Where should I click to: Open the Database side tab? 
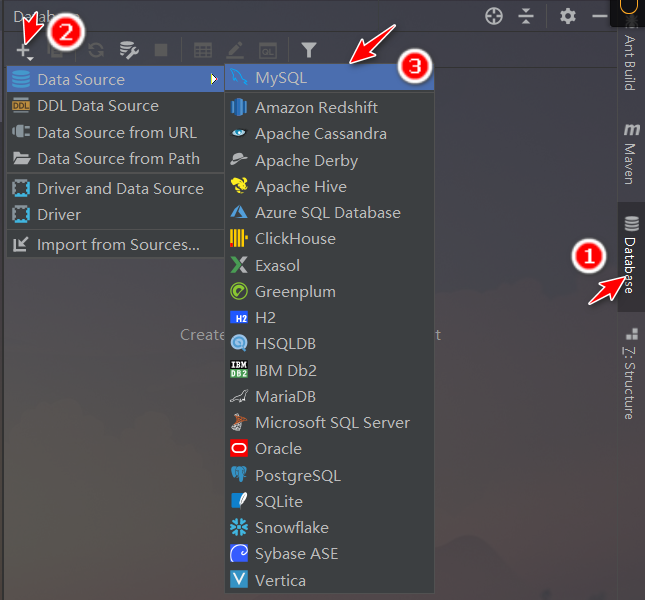click(631, 257)
